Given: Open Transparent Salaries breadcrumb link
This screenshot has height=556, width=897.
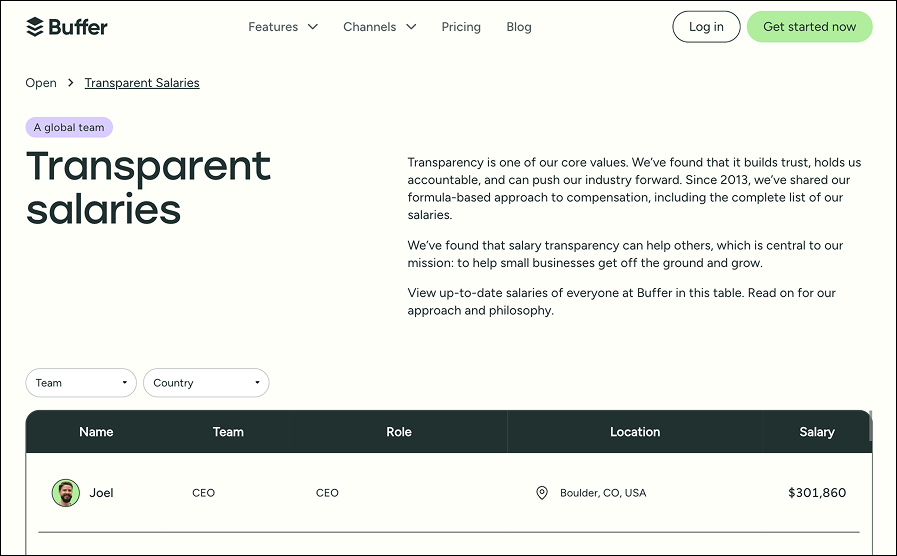Looking at the screenshot, I should [142, 83].
